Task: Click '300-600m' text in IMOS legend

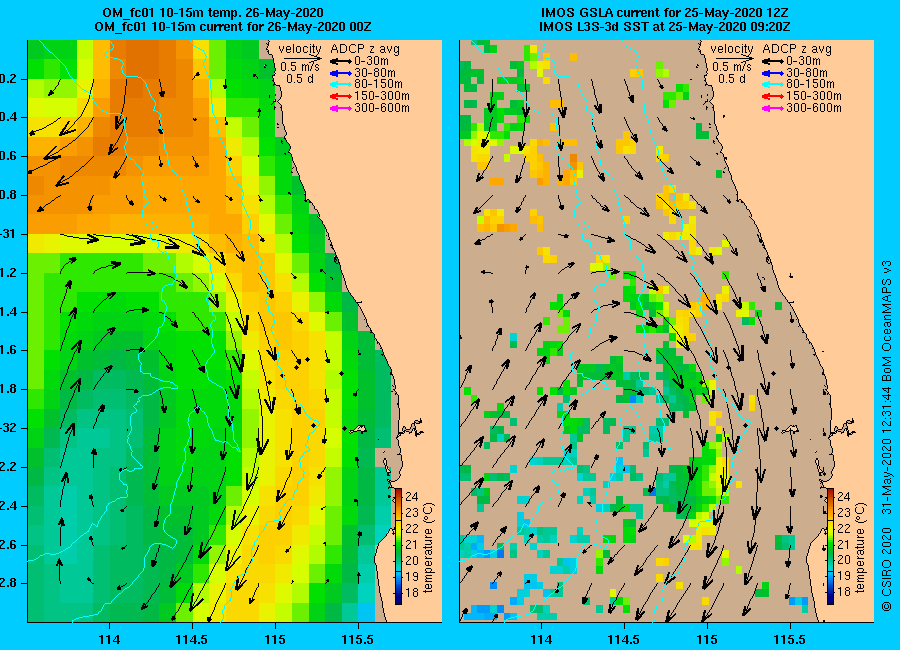Action: tap(814, 108)
